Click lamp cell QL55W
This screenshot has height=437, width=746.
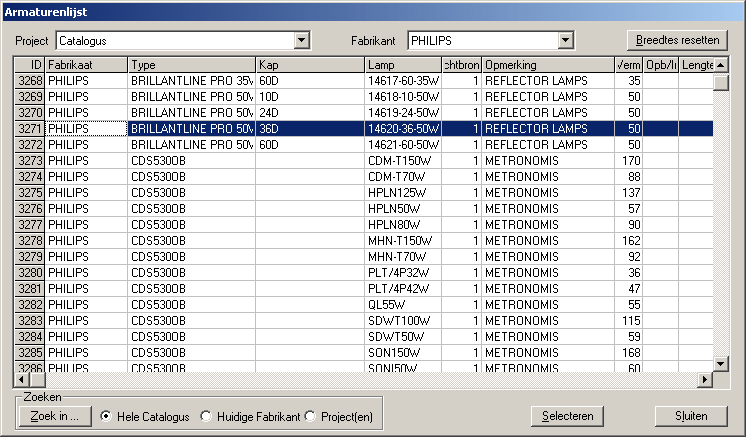403,305
